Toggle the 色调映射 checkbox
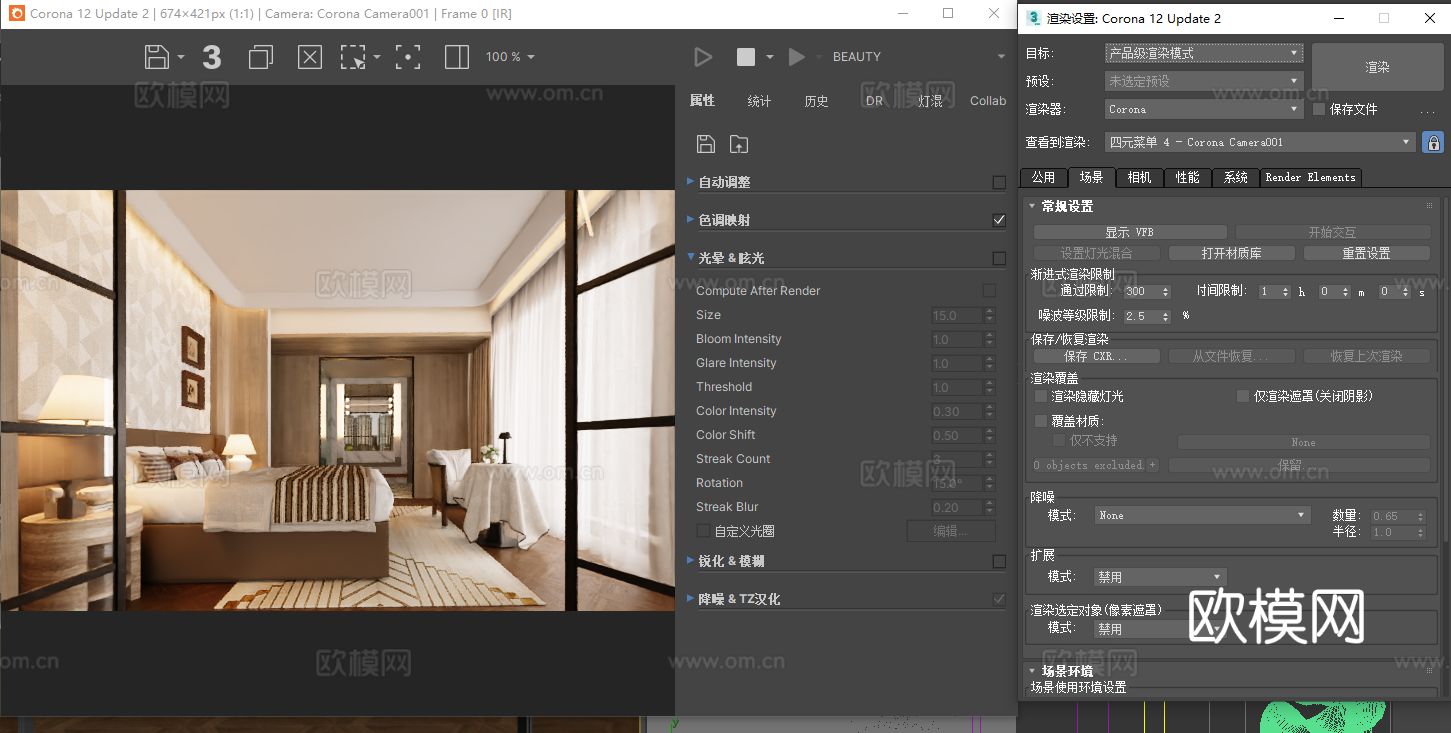The image size is (1451, 733). point(999,220)
